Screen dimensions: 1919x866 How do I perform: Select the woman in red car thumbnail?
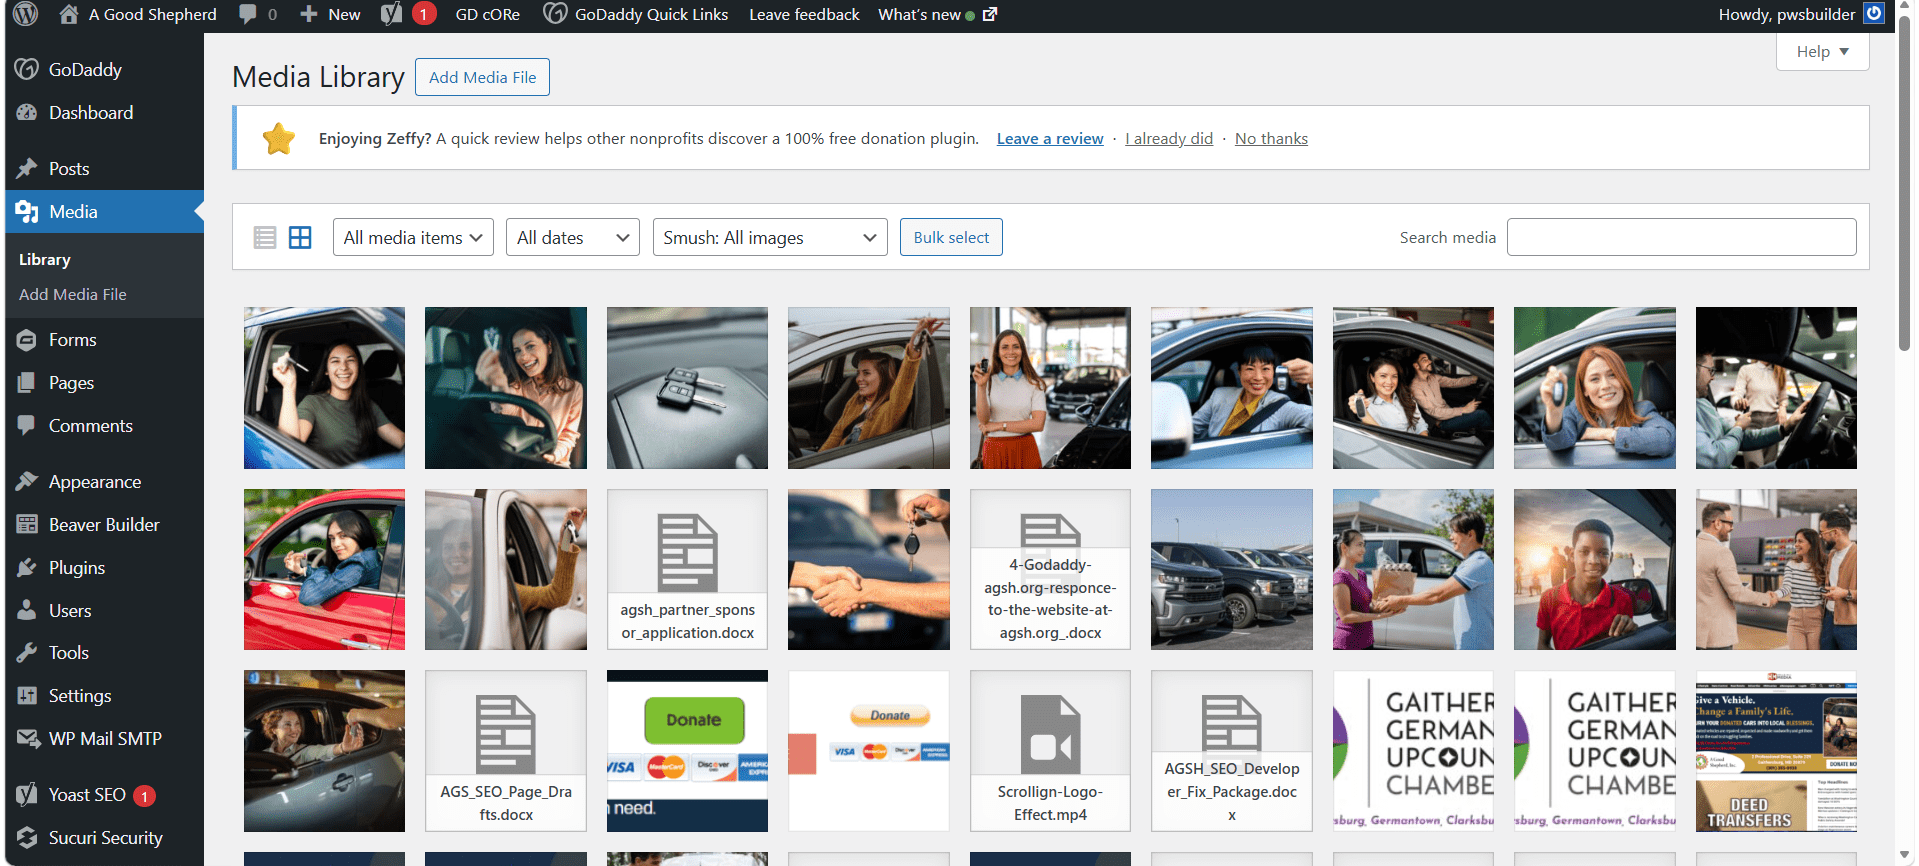click(x=324, y=569)
